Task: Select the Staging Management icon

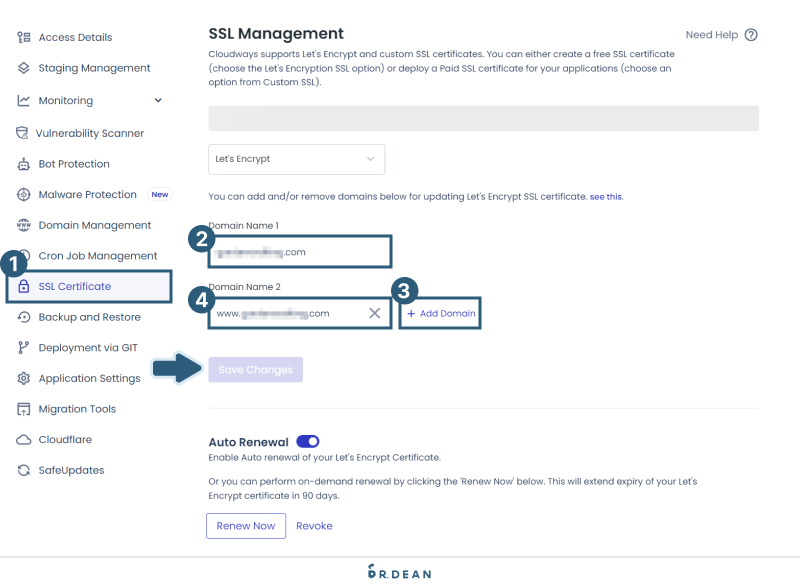Action: coord(22,68)
